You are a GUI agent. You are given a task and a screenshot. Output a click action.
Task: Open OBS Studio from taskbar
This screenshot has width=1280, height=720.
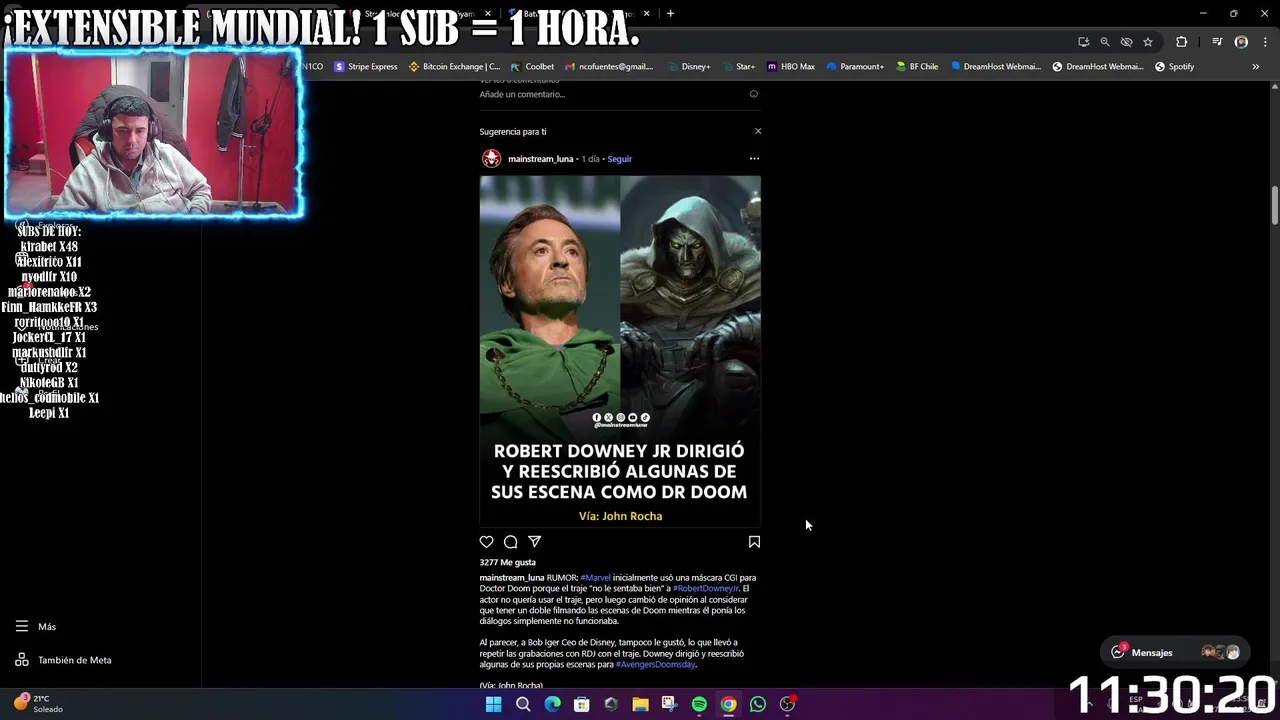tap(787, 704)
